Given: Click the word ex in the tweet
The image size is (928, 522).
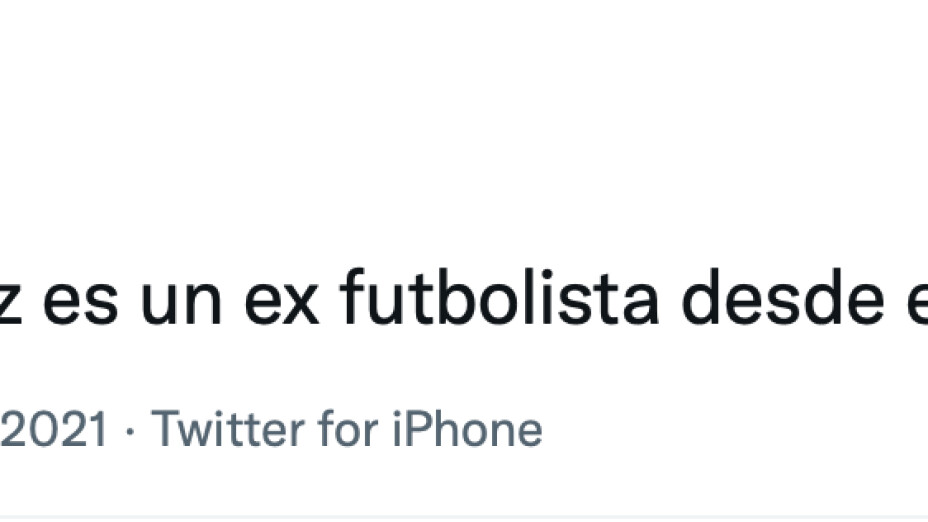Looking at the screenshot, I should pos(282,304).
